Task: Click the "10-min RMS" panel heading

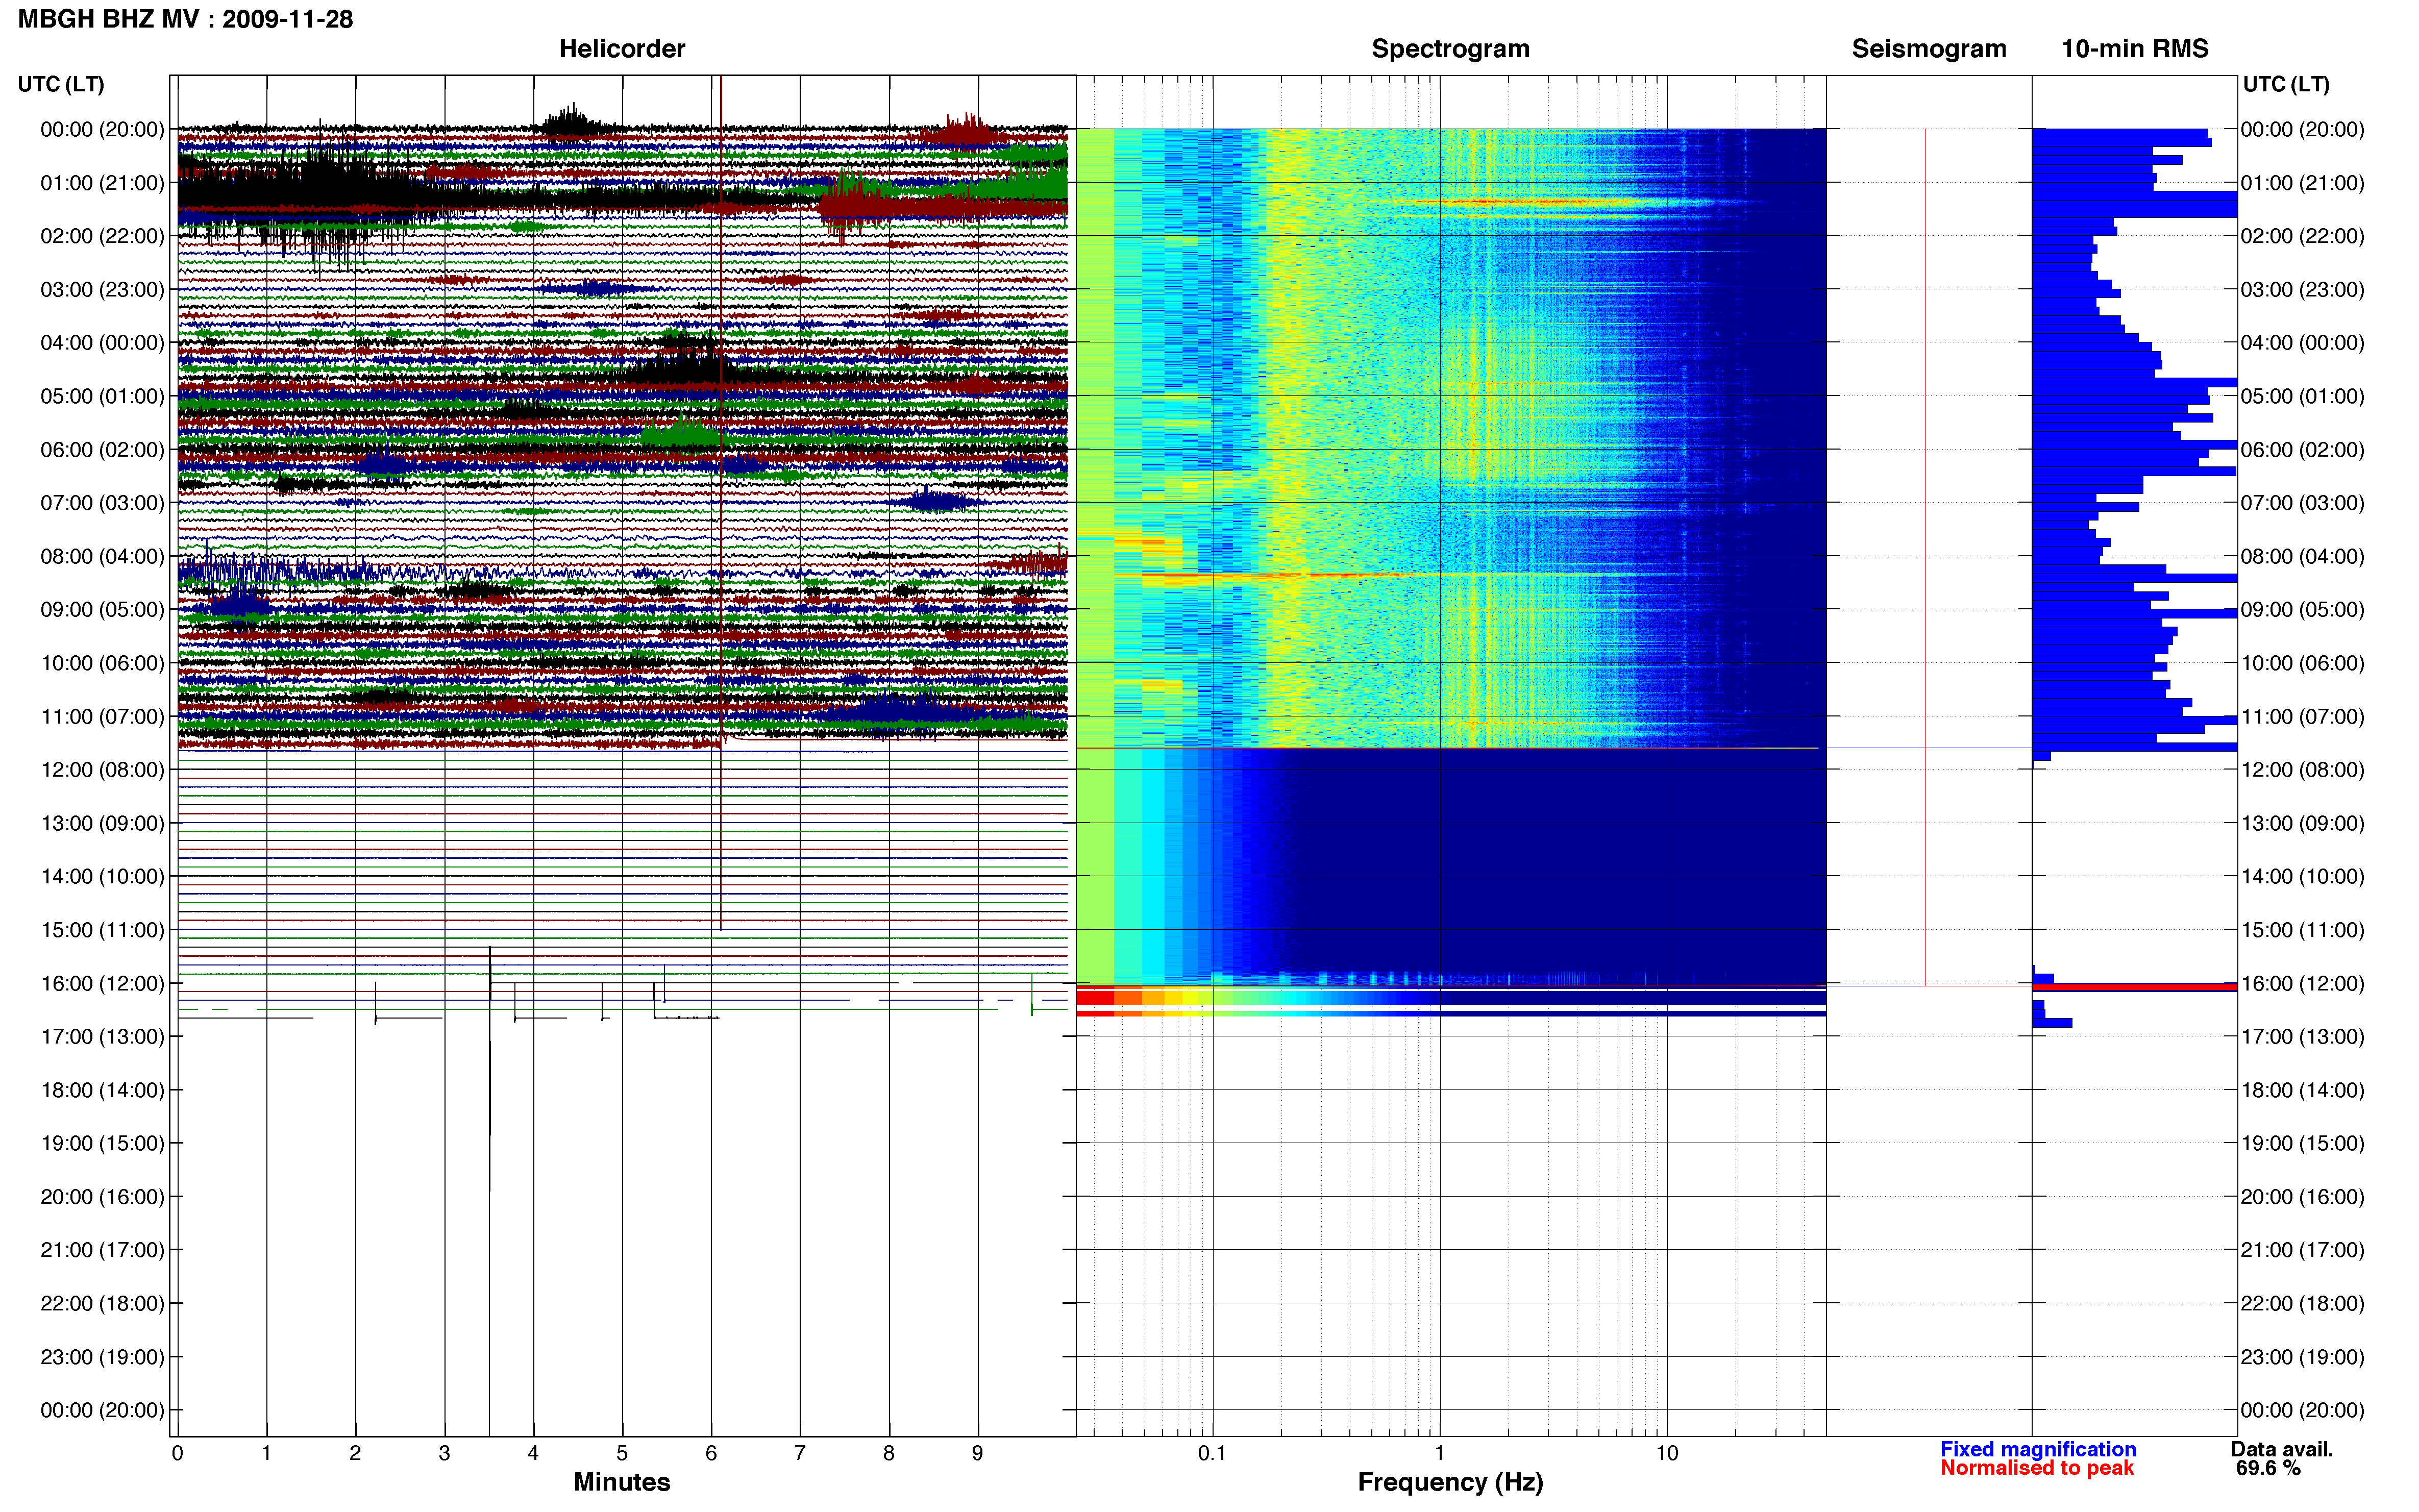Action: coord(2134,49)
